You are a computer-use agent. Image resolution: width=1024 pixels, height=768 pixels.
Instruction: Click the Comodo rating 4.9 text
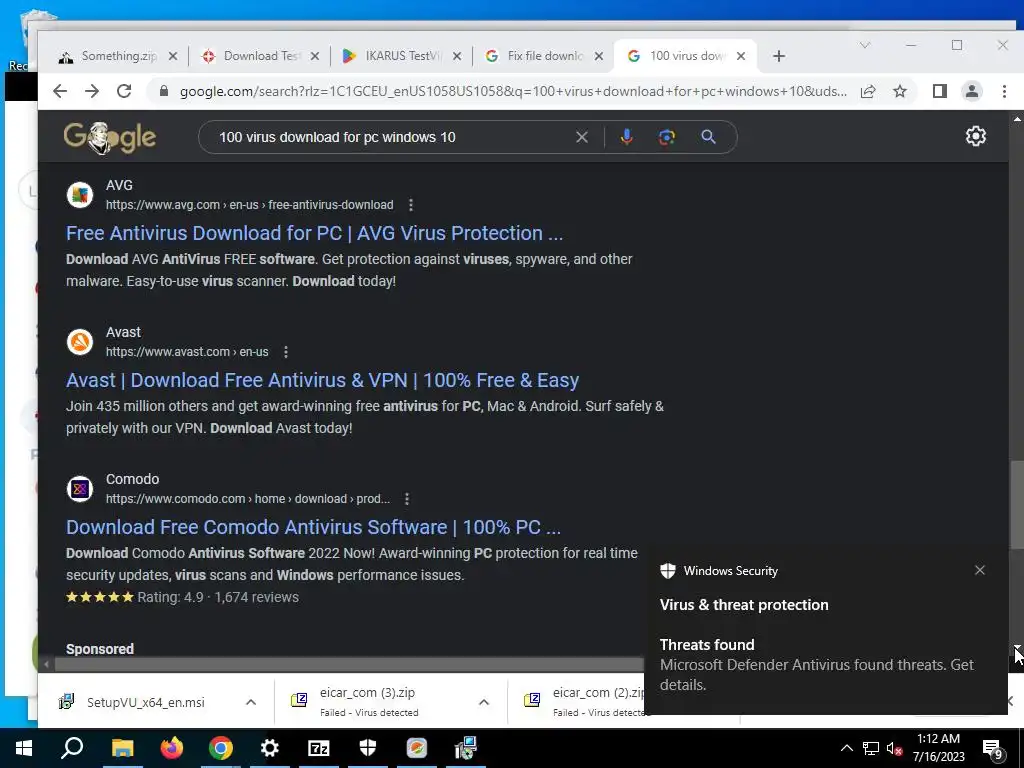click(170, 598)
